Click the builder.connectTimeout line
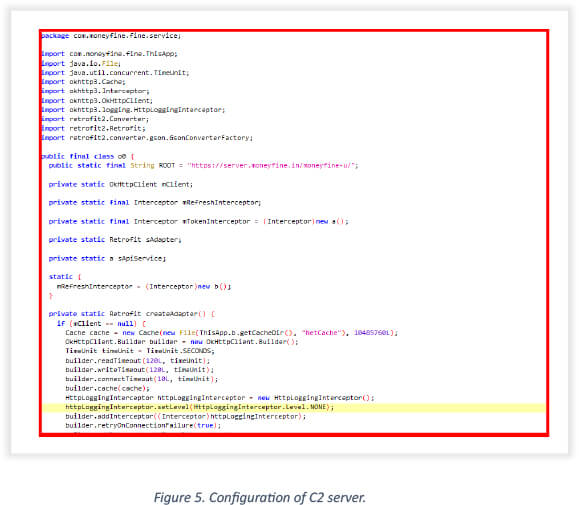 (x=142, y=379)
